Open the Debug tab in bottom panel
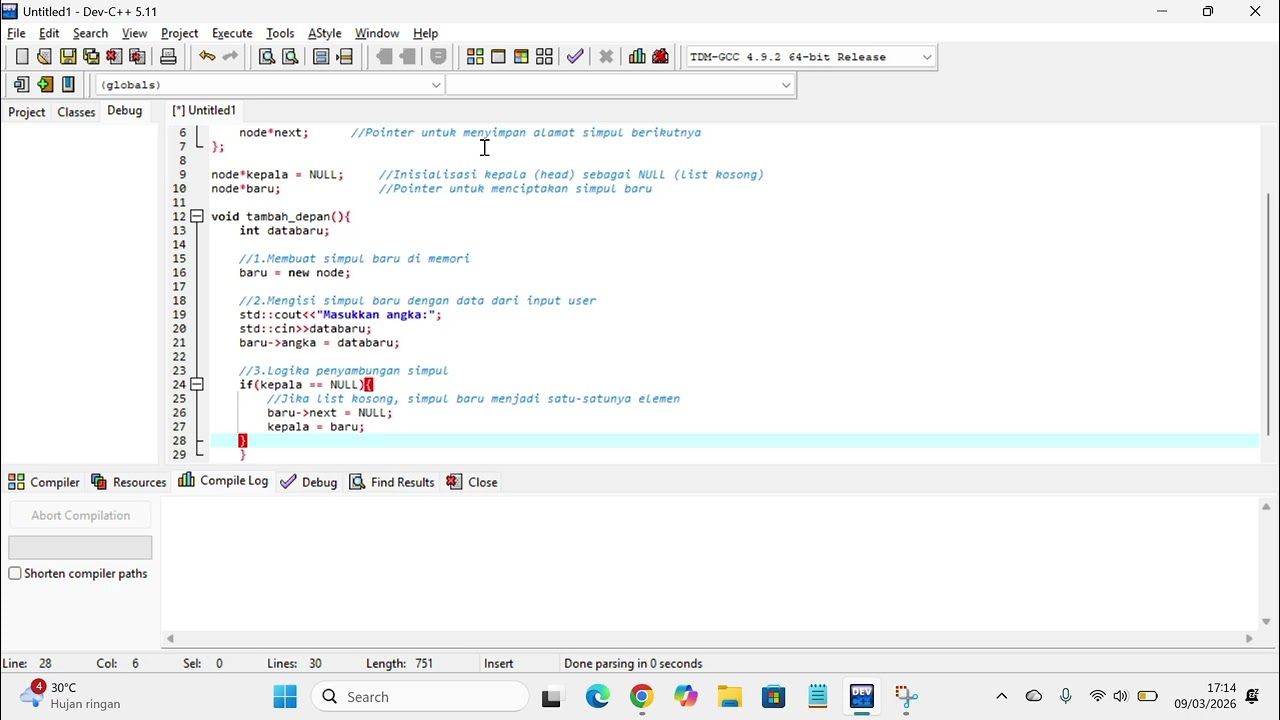The width and height of the screenshot is (1280, 720). 309,482
